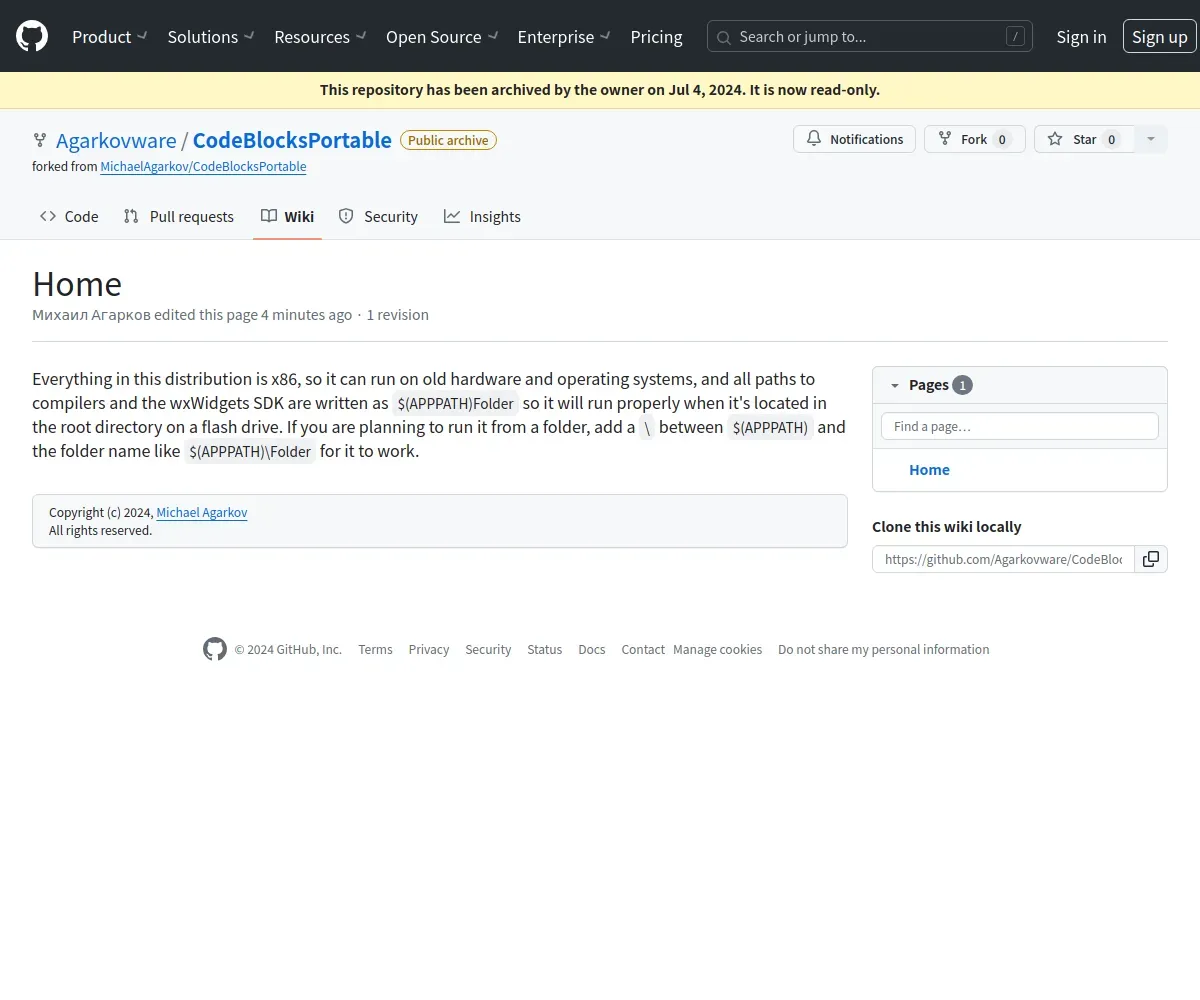Open the Enterprise menu
The height and width of the screenshot is (1000, 1200).
(565, 36)
